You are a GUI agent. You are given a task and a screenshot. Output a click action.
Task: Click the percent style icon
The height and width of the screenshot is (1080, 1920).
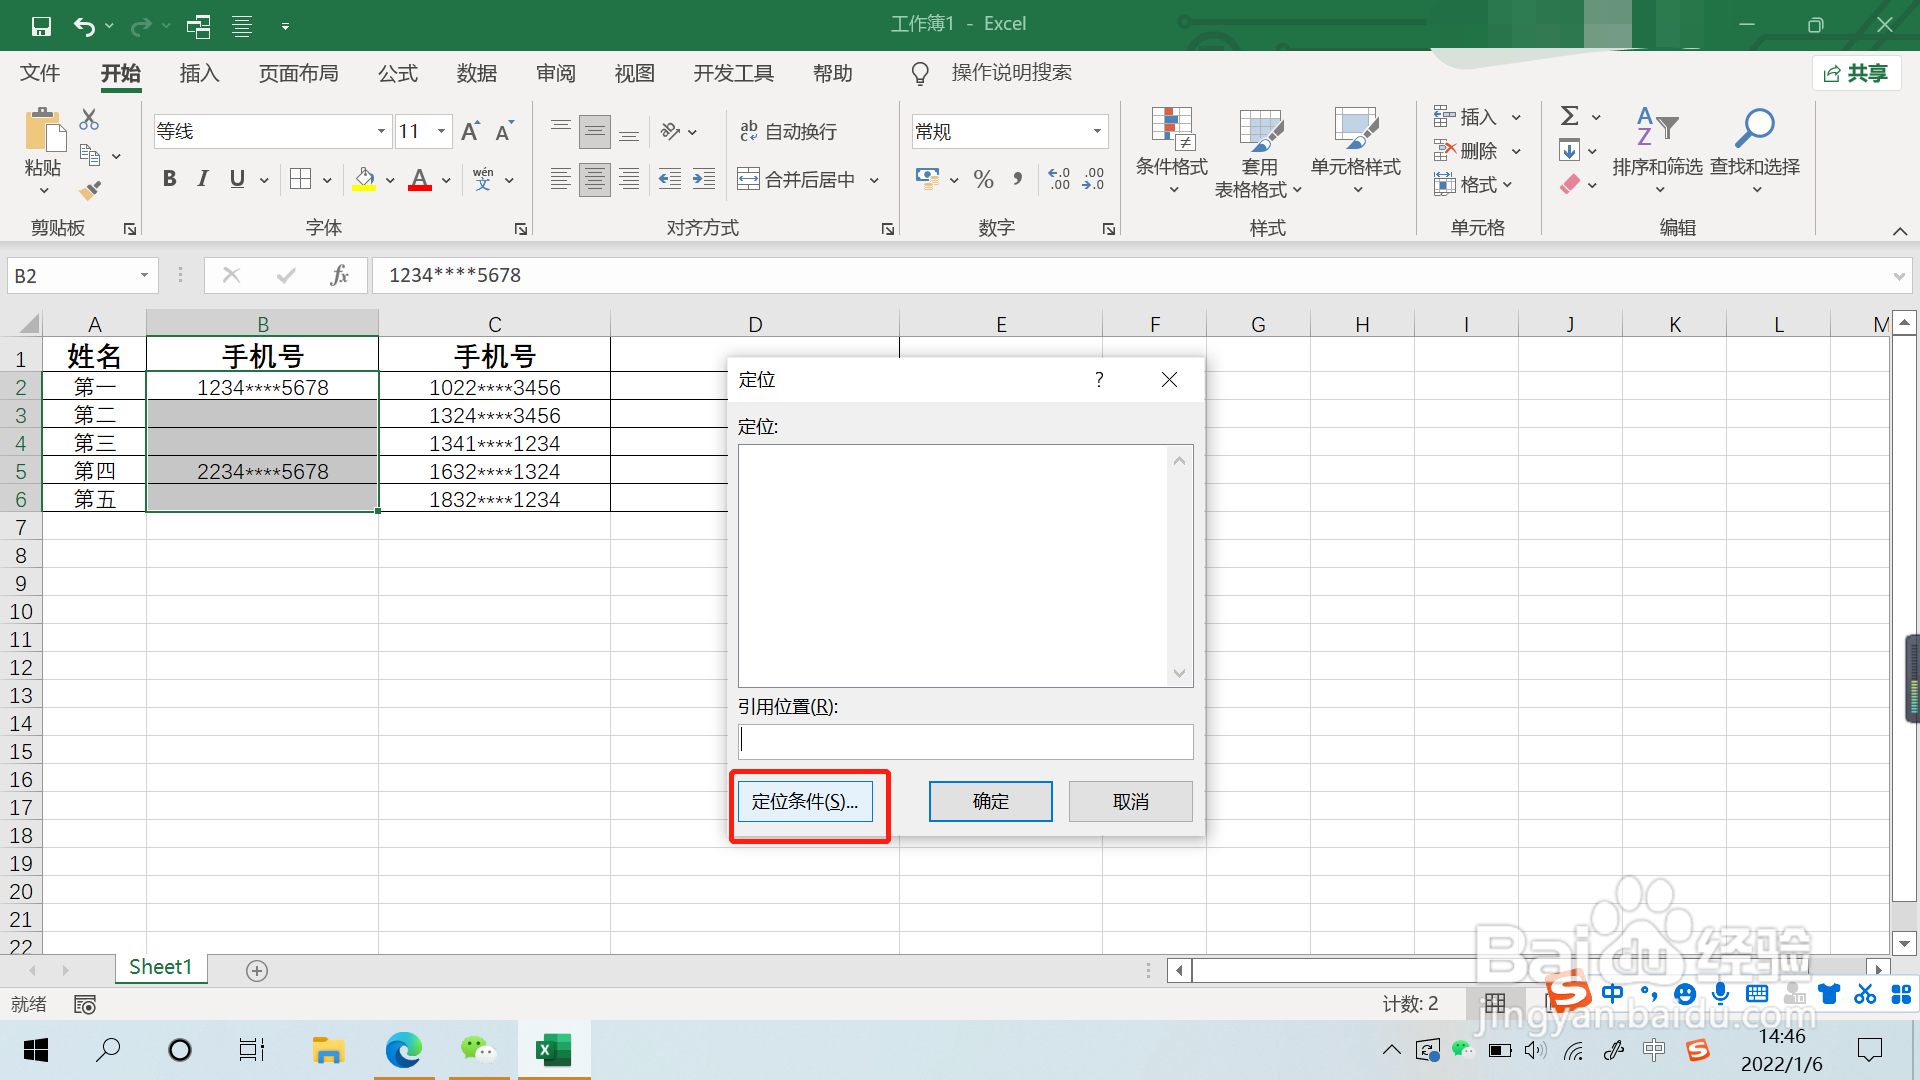(983, 179)
